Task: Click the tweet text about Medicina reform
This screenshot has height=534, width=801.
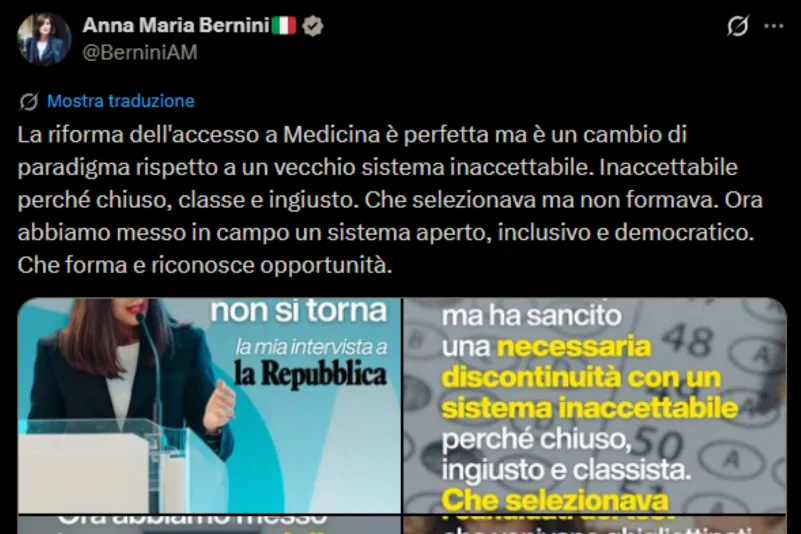Action: tap(390, 200)
